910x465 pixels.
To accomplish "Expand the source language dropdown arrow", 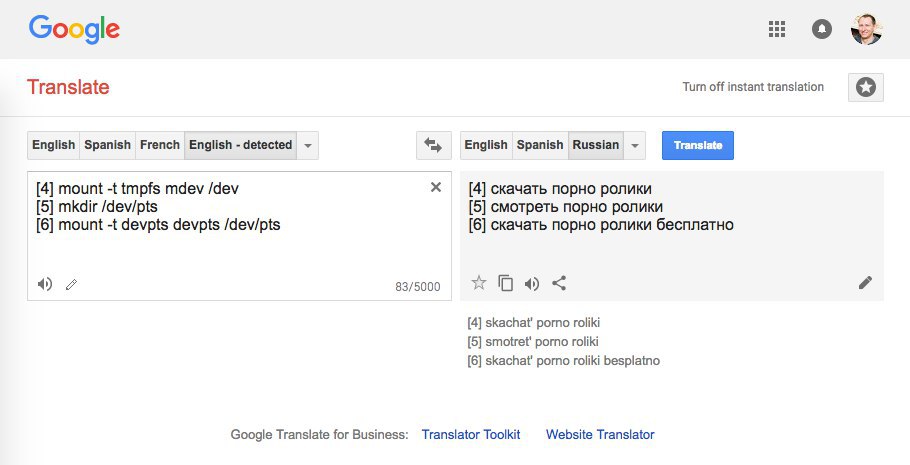I will [x=308, y=145].
